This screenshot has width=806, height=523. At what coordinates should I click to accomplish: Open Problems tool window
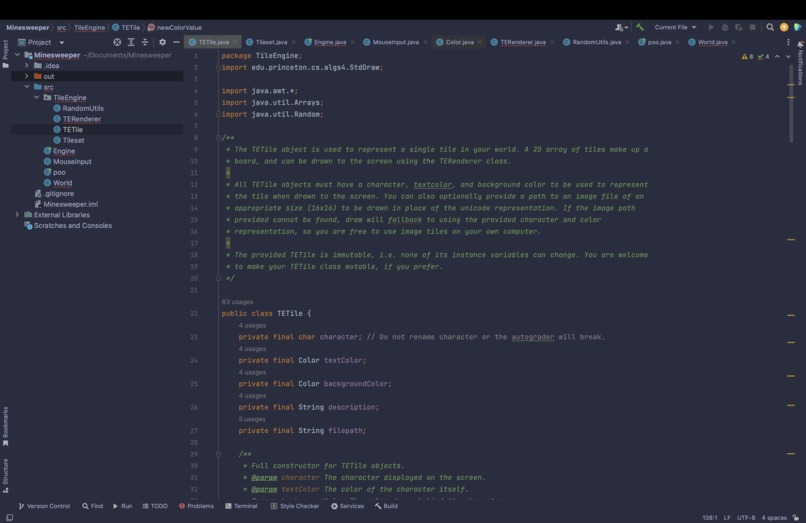pos(196,506)
